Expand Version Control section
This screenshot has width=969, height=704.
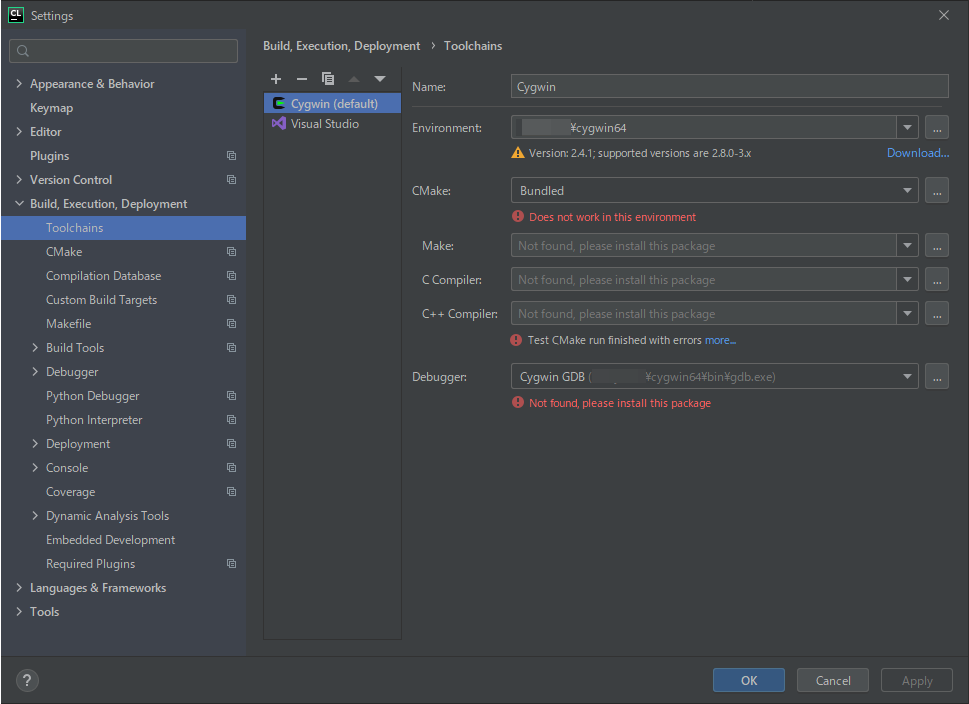[19, 179]
